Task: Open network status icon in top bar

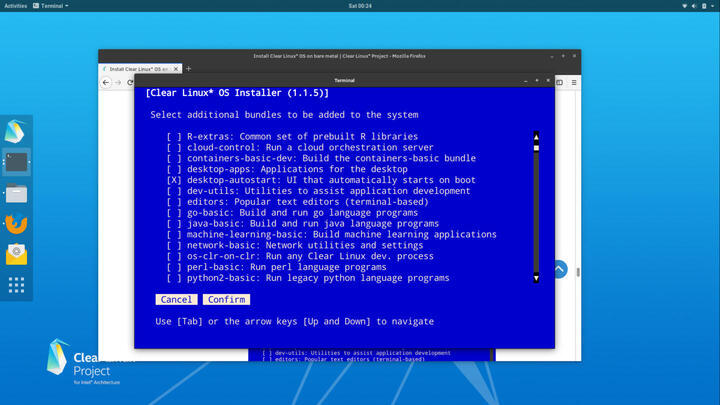Action: (685, 6)
